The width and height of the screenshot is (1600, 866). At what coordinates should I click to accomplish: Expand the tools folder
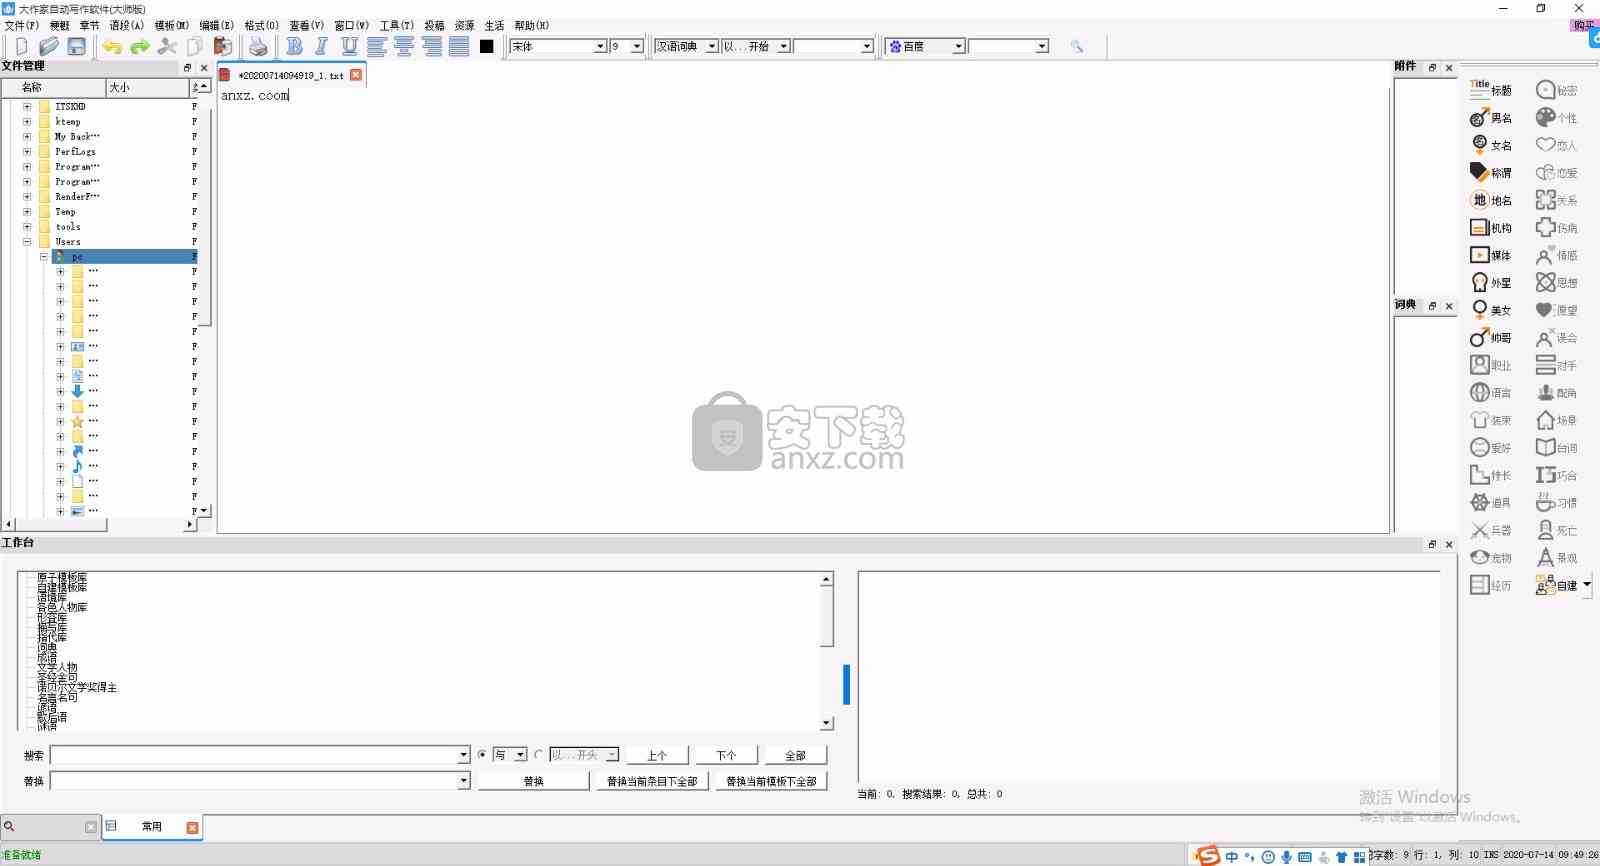pyautogui.click(x=27, y=226)
